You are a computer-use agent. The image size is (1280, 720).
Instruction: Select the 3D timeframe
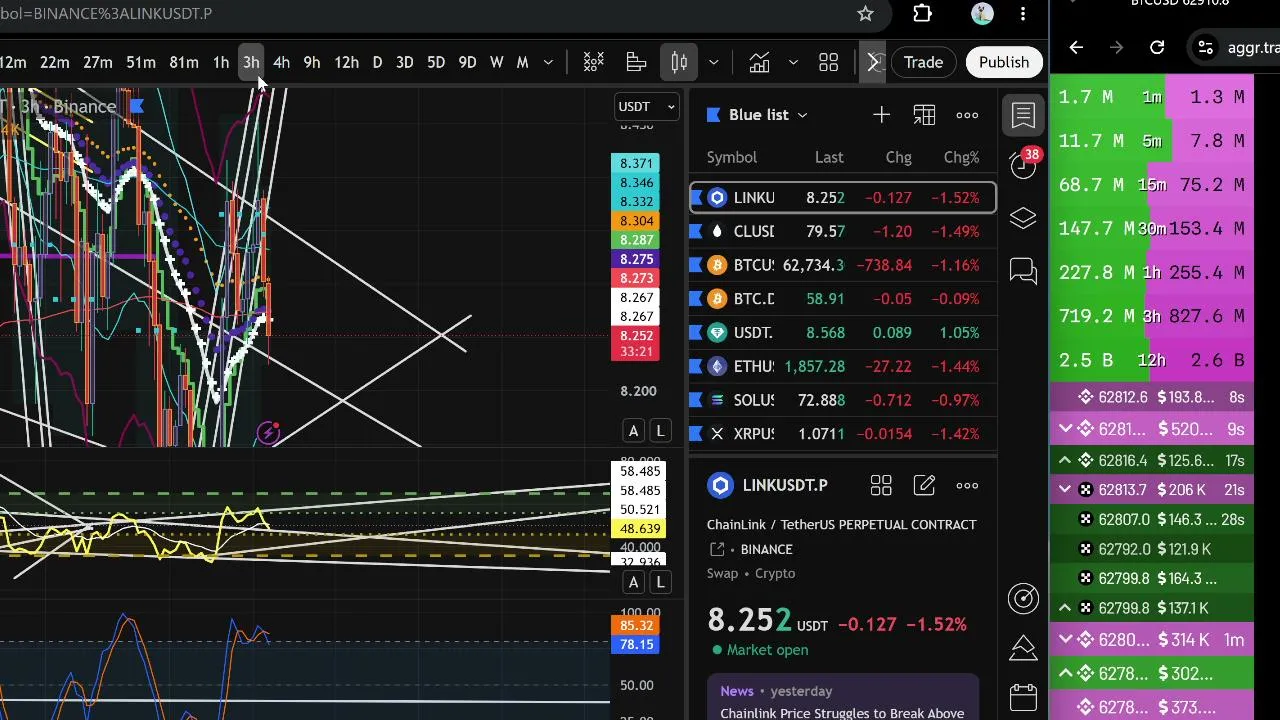click(x=405, y=63)
